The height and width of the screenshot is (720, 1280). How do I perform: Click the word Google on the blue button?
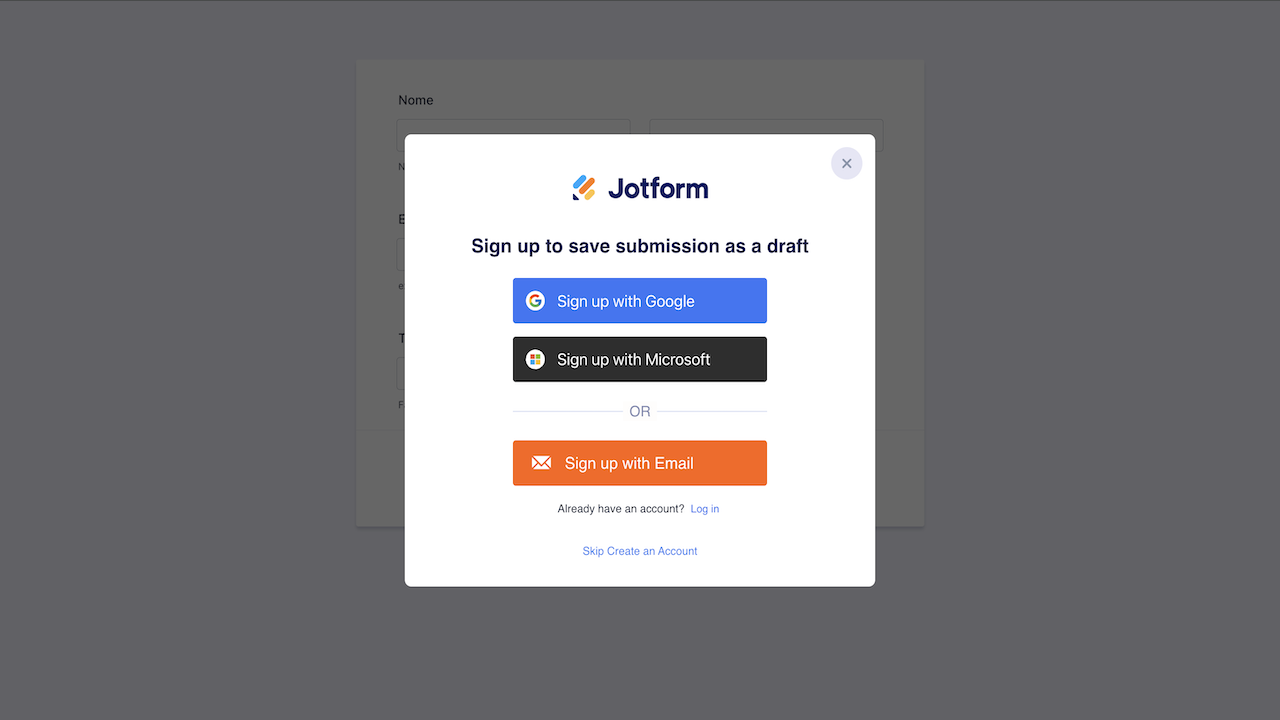670,301
